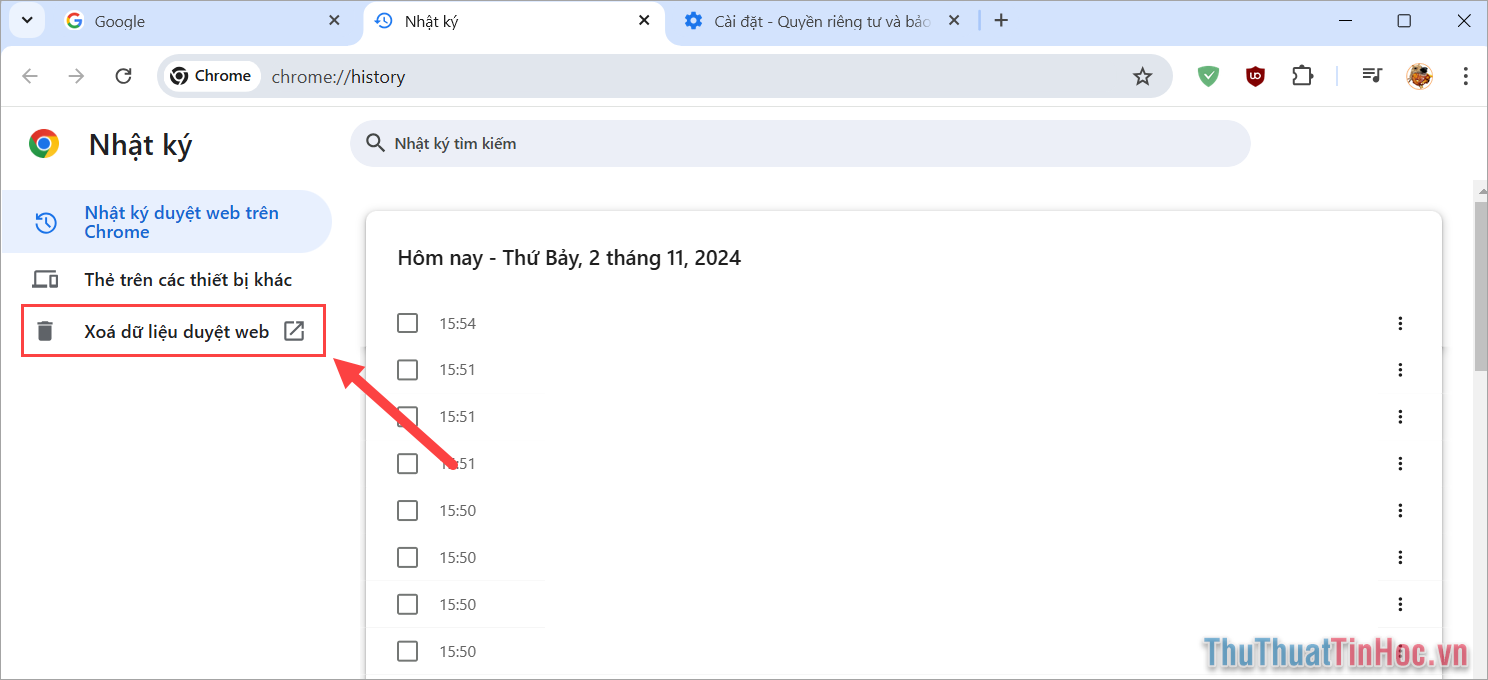The image size is (1488, 680).
Task: Open the uBlock Origin extension icon
Action: point(1255,76)
